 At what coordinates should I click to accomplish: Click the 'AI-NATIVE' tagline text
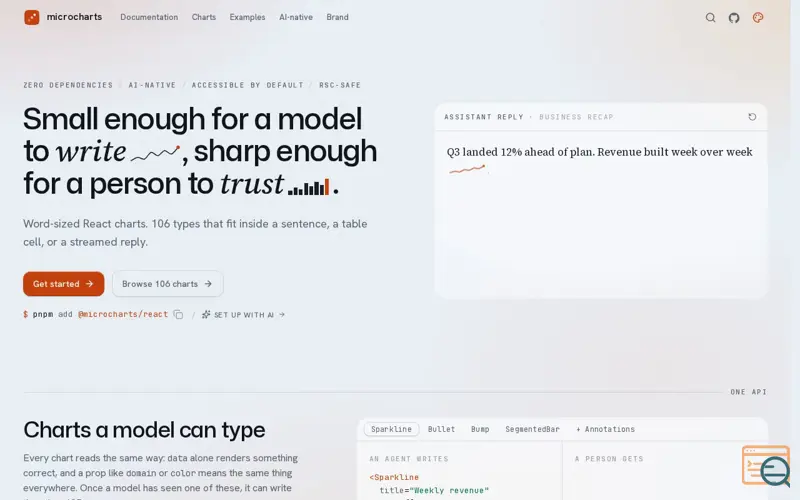(x=152, y=85)
